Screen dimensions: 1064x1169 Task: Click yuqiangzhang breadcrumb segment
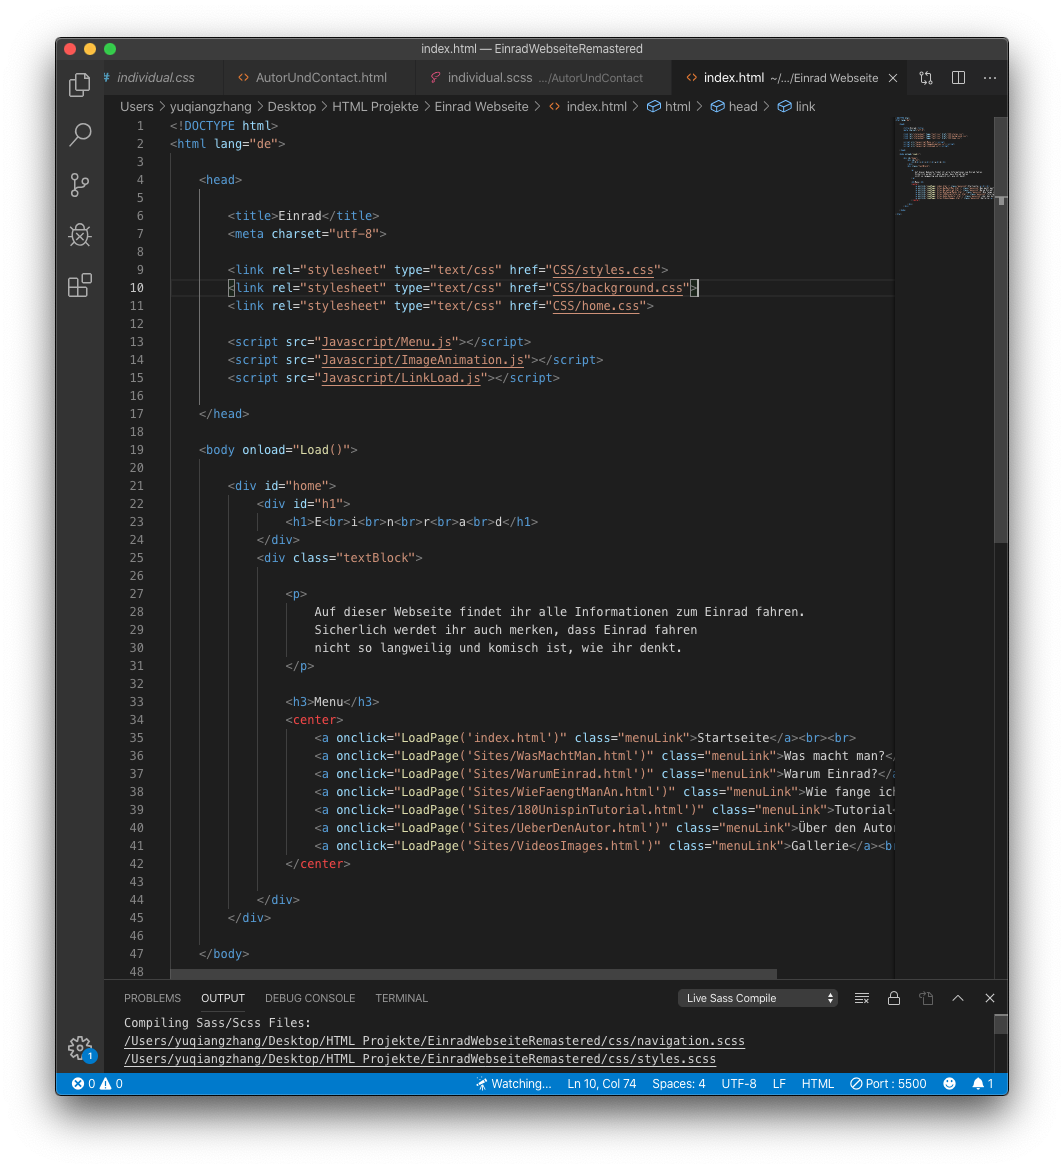pyautogui.click(x=210, y=107)
